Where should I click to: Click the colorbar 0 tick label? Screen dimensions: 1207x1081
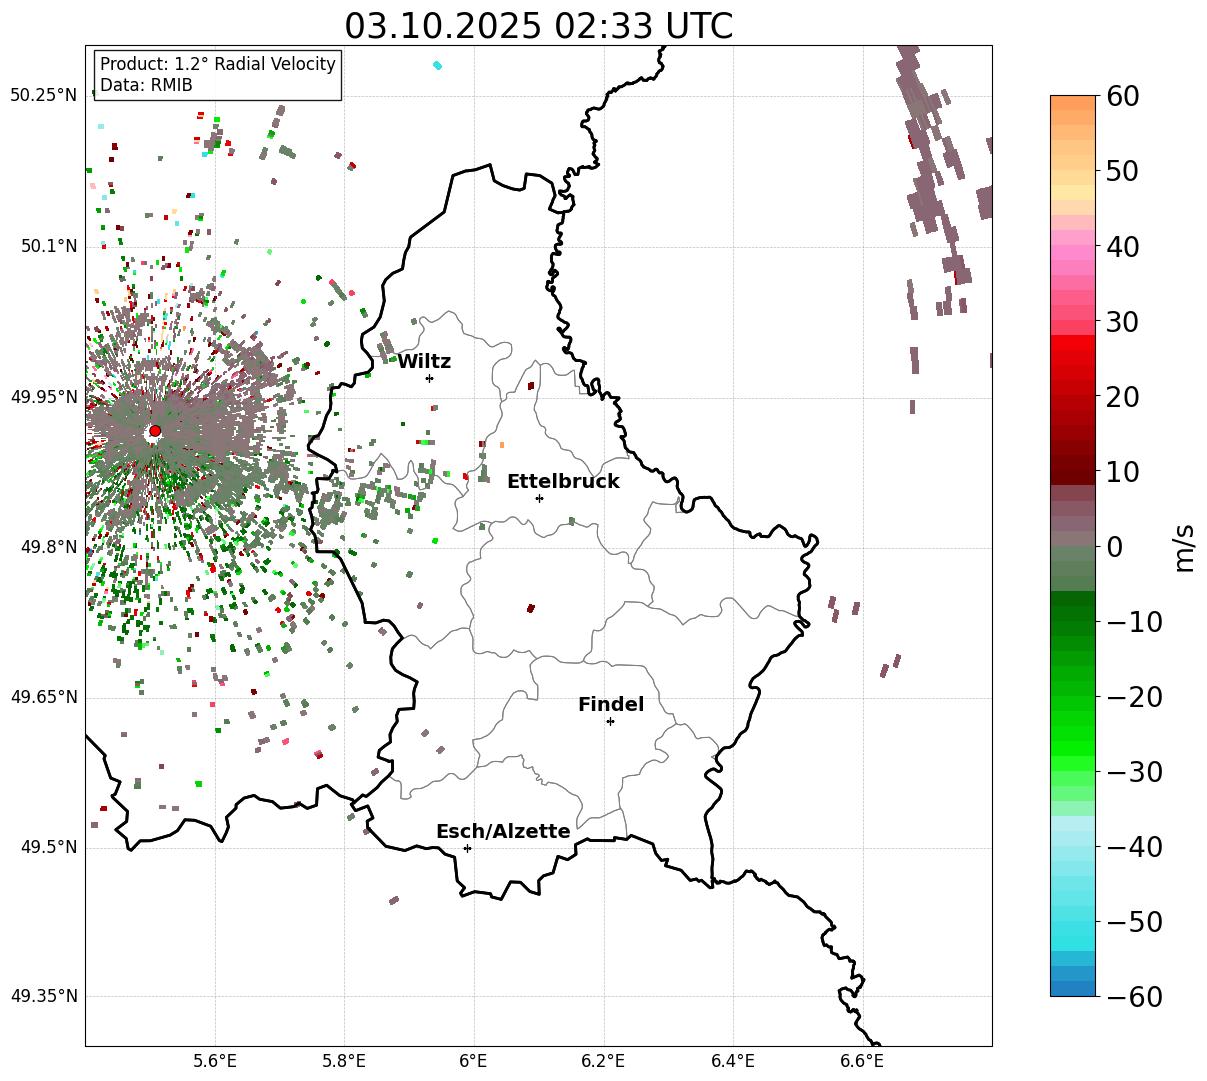click(x=1114, y=546)
